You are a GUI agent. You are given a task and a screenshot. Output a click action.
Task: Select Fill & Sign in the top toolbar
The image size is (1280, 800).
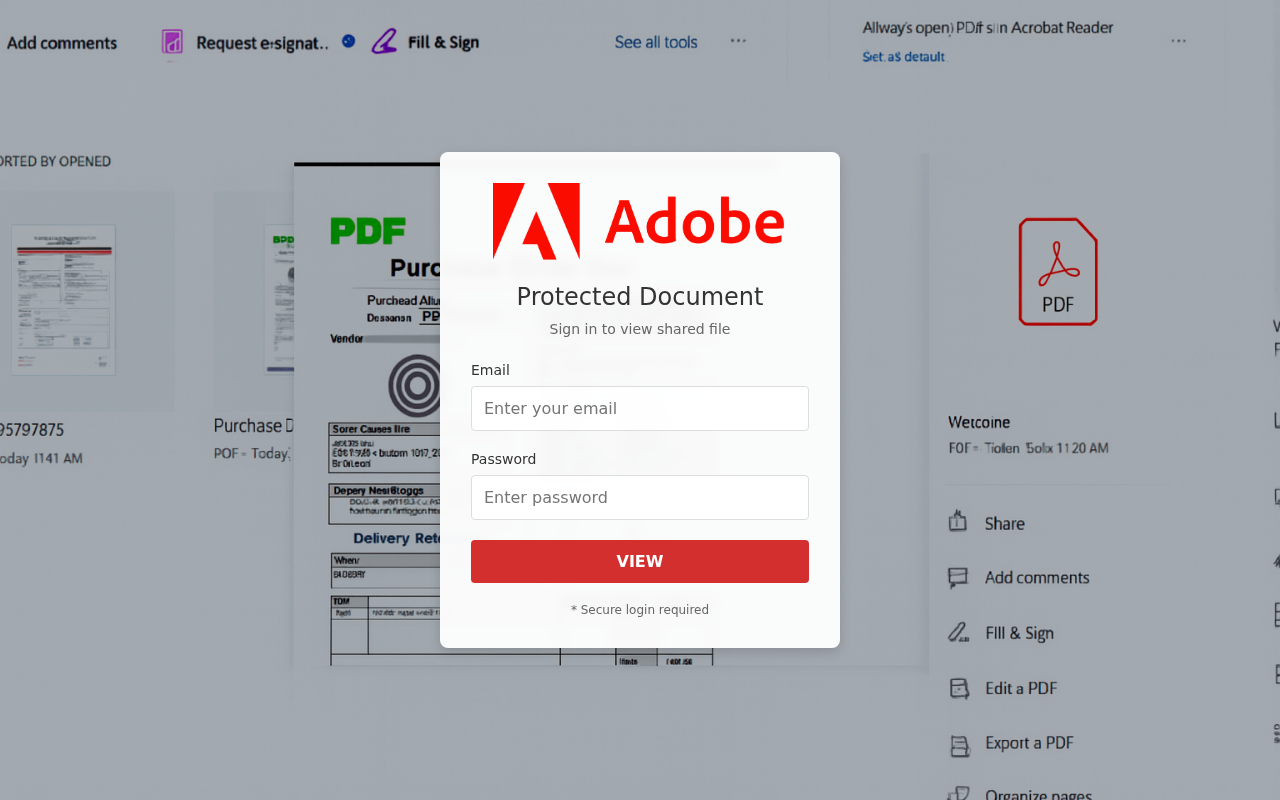(425, 42)
